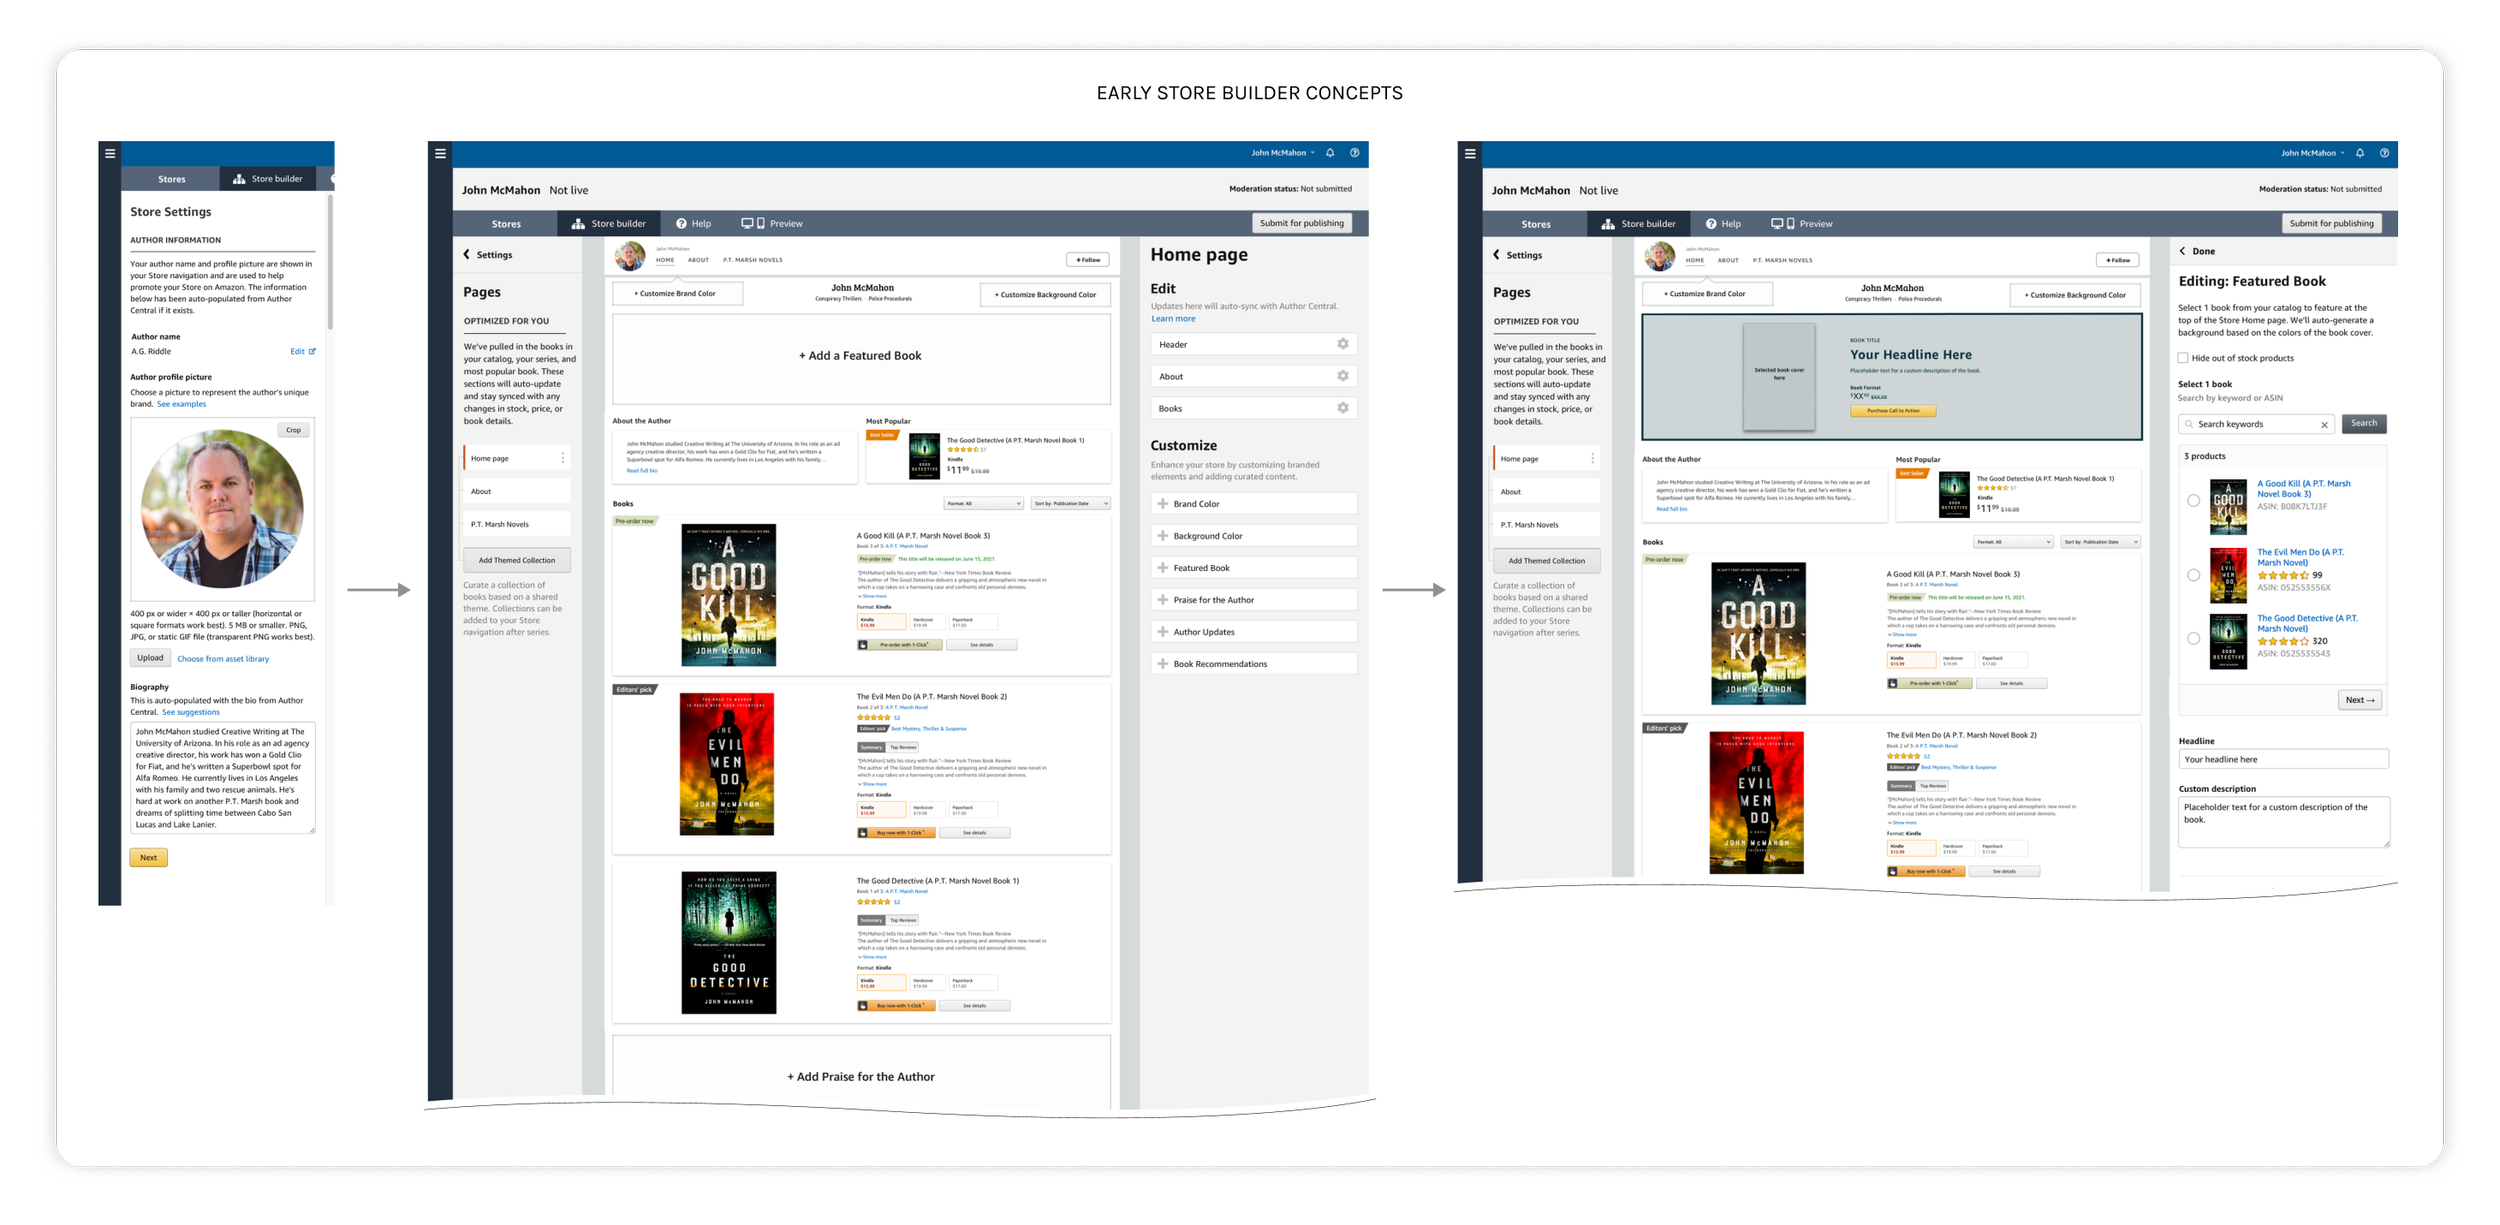Open the Learn more link under Edit

coord(1174,318)
